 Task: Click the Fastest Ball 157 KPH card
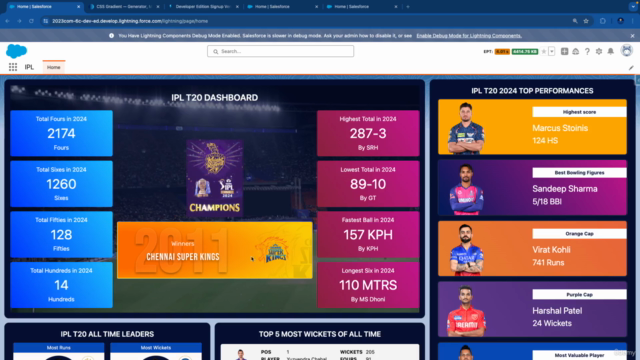(368, 234)
